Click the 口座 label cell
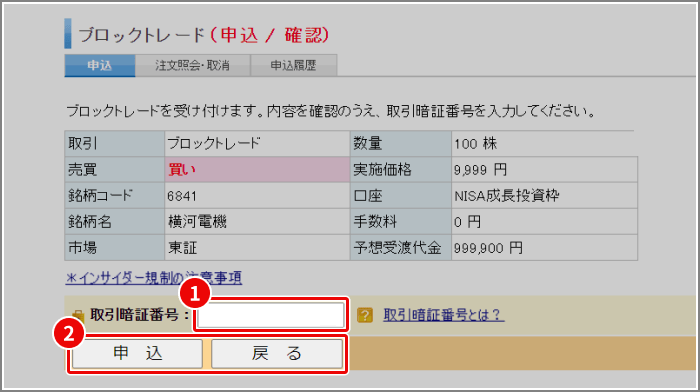 401,196
